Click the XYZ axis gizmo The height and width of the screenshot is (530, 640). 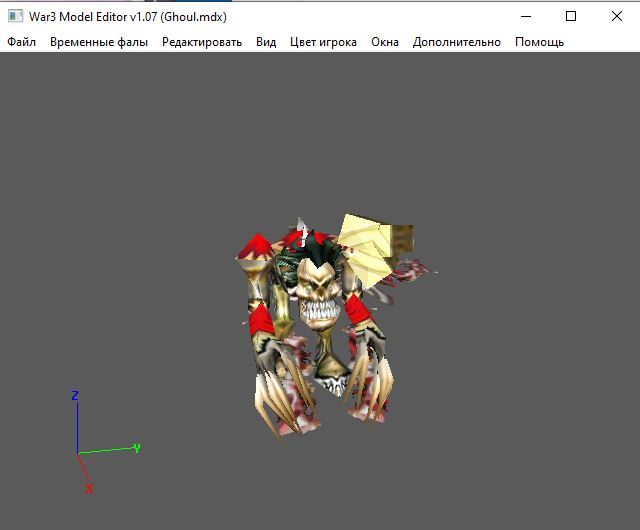[x=105, y=442]
